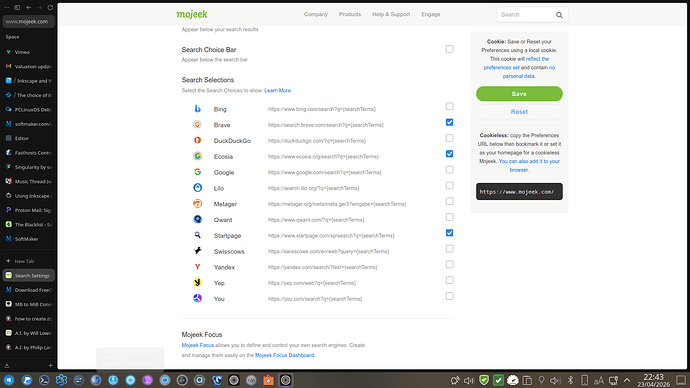The height and width of the screenshot is (388, 690).
Task: Click the Google G icon
Action: [198, 172]
